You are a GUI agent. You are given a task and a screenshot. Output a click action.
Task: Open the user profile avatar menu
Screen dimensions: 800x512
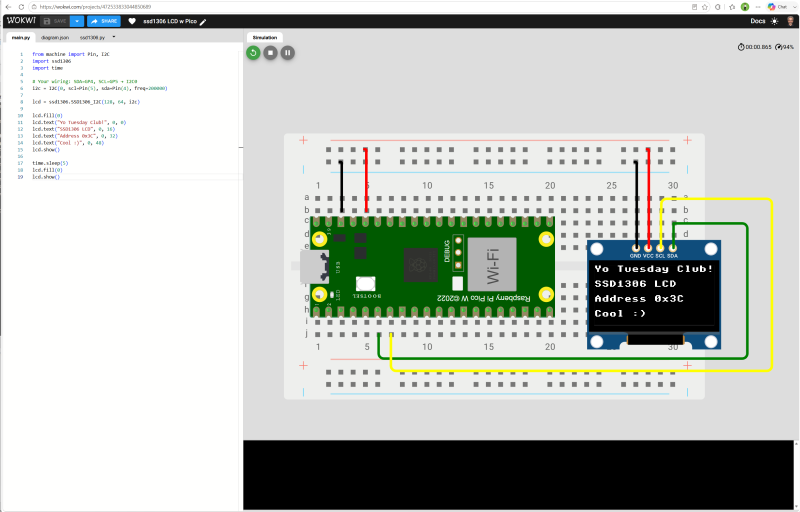click(x=790, y=21)
